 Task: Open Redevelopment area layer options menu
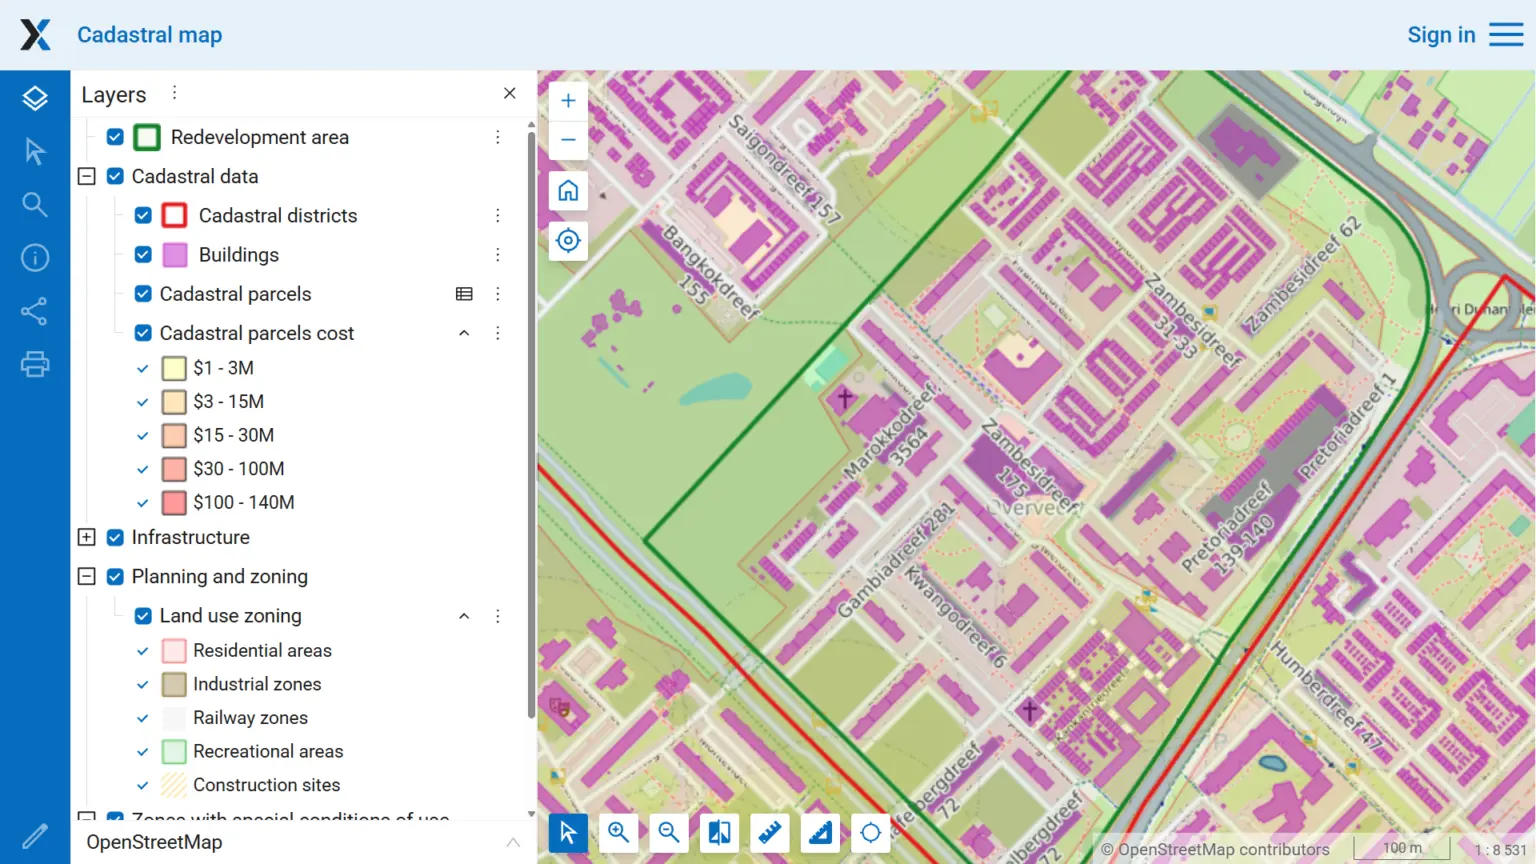[x=497, y=137]
